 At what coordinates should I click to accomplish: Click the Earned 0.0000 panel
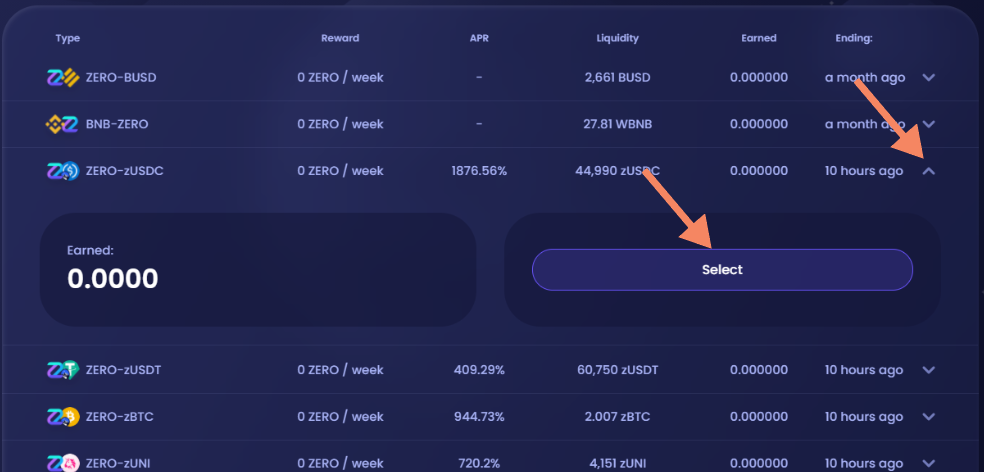click(258, 270)
